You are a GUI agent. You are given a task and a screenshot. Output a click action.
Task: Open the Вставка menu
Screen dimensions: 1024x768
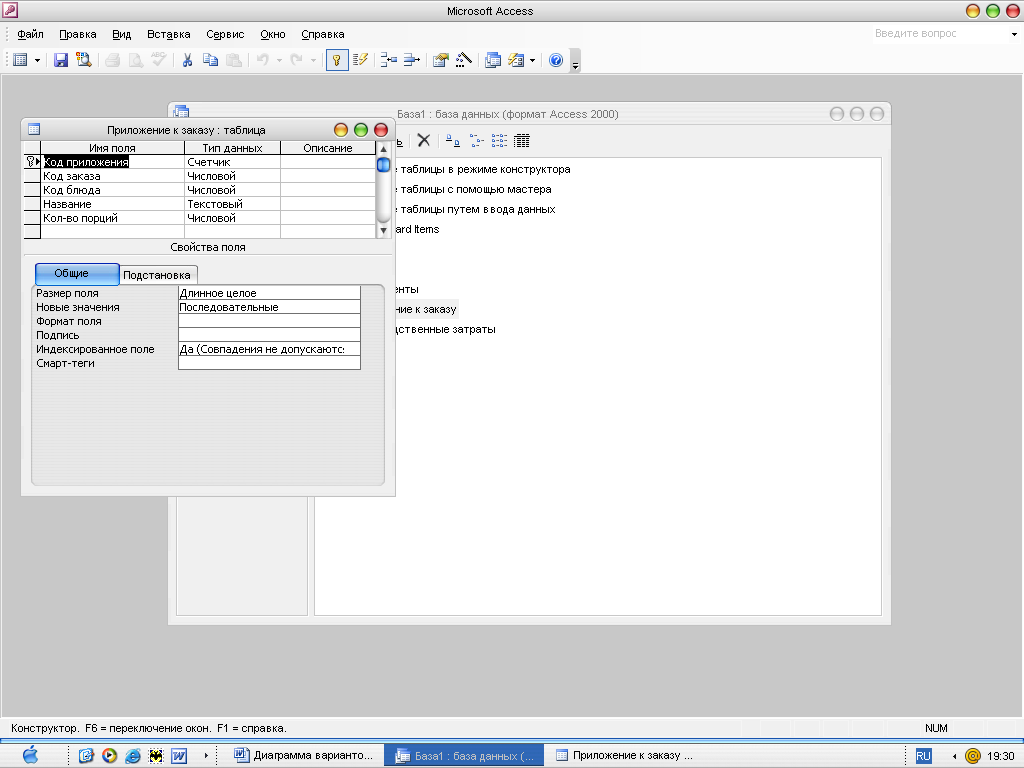coord(168,34)
